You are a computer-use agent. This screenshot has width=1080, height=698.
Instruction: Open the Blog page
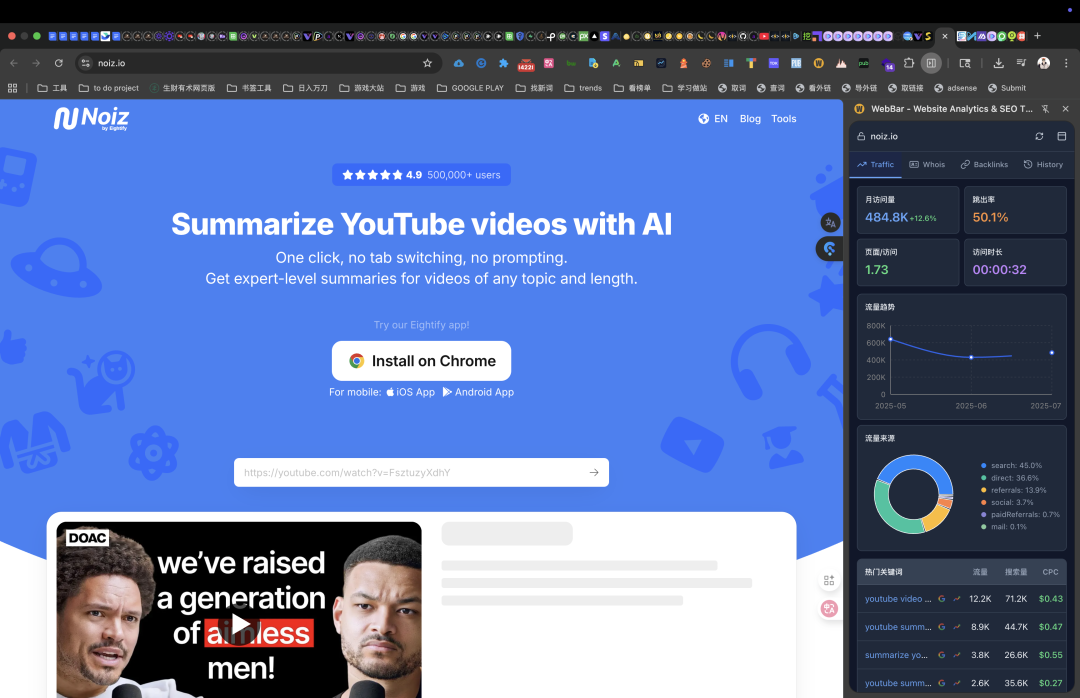750,119
